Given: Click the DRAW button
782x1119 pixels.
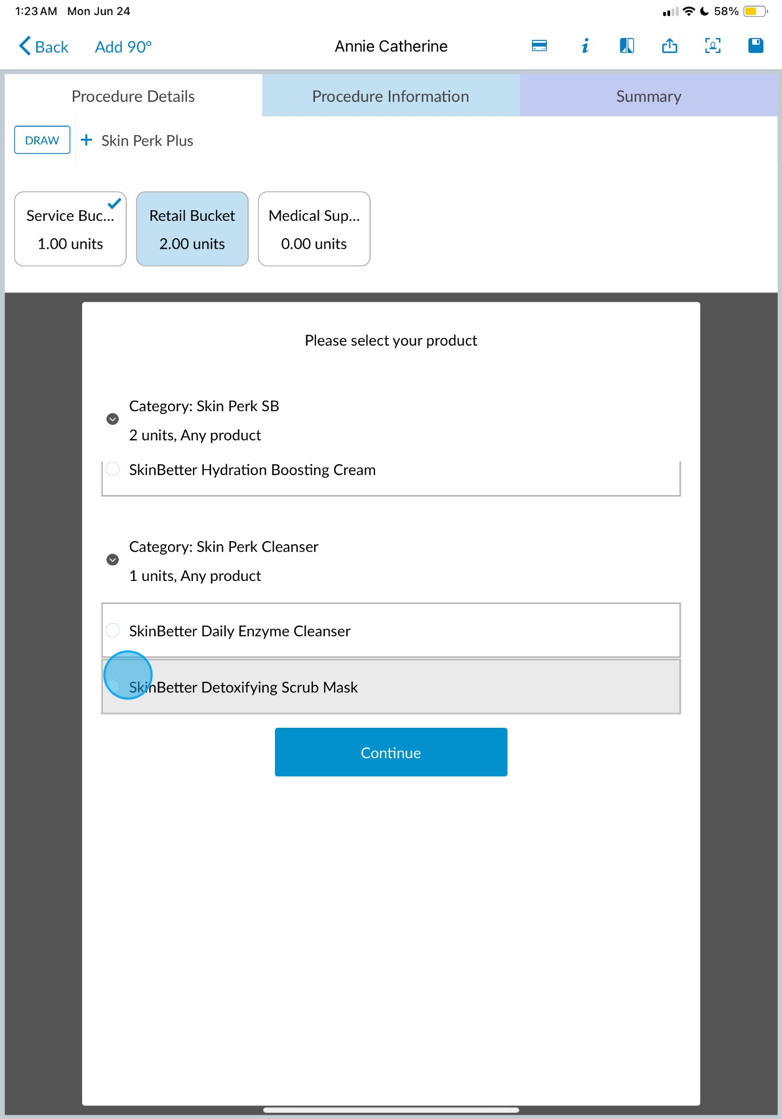Looking at the screenshot, I should pos(42,140).
